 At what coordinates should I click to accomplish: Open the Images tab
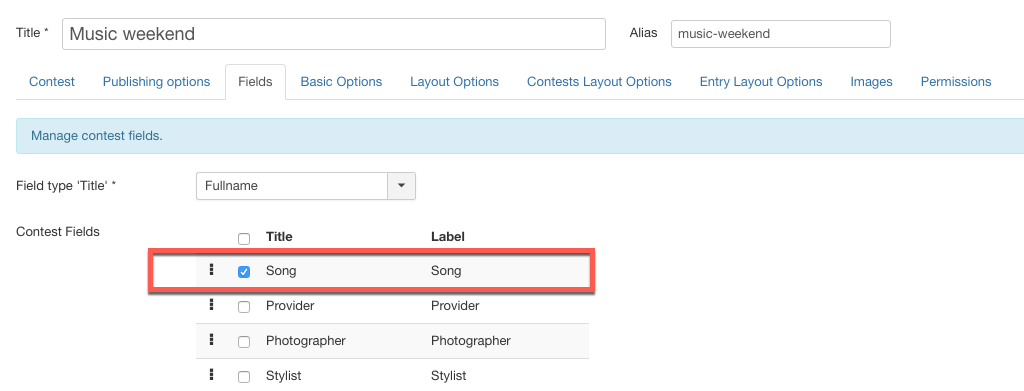[x=871, y=82]
